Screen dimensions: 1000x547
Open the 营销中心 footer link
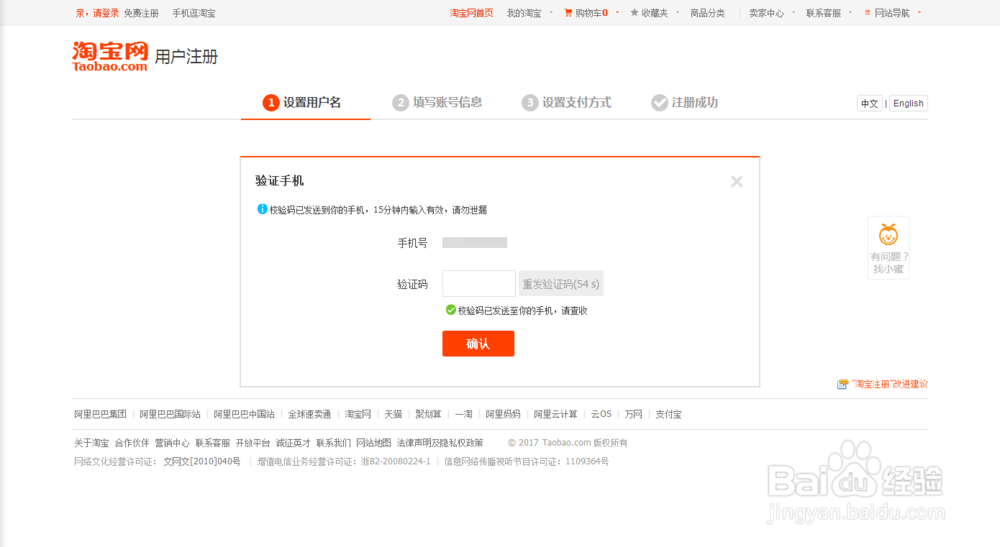click(x=172, y=443)
